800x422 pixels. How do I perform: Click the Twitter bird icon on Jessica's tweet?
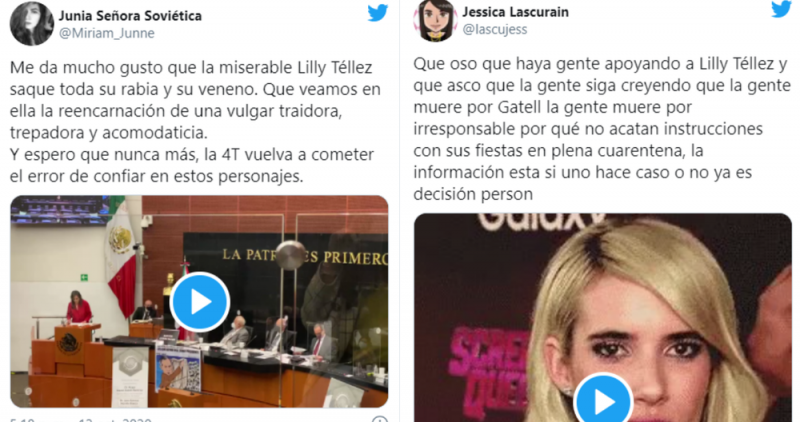[781, 9]
